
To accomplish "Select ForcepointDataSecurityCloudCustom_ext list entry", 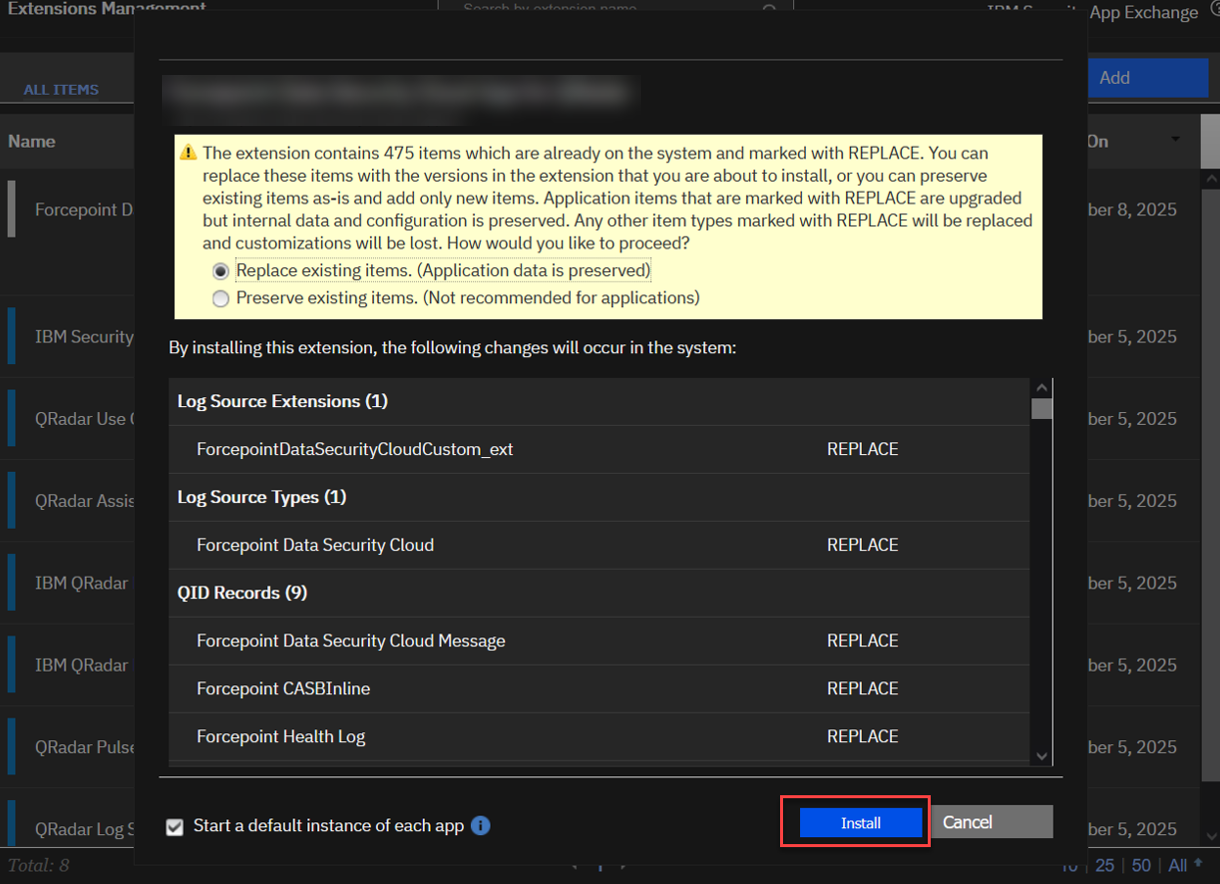I will [355, 449].
